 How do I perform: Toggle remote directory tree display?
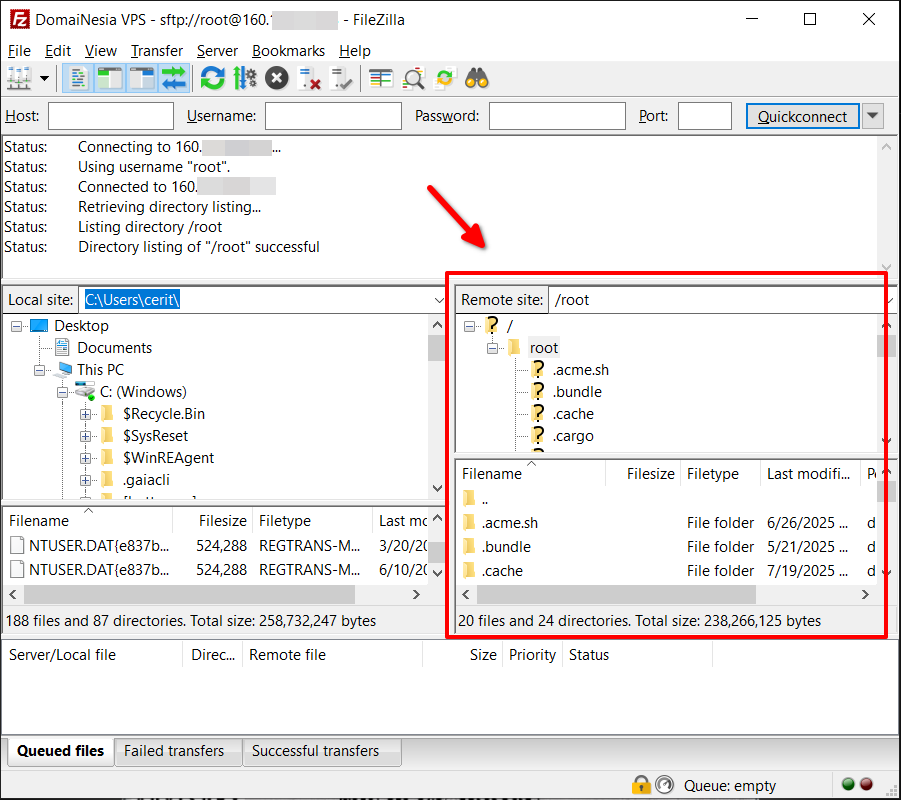click(x=141, y=78)
